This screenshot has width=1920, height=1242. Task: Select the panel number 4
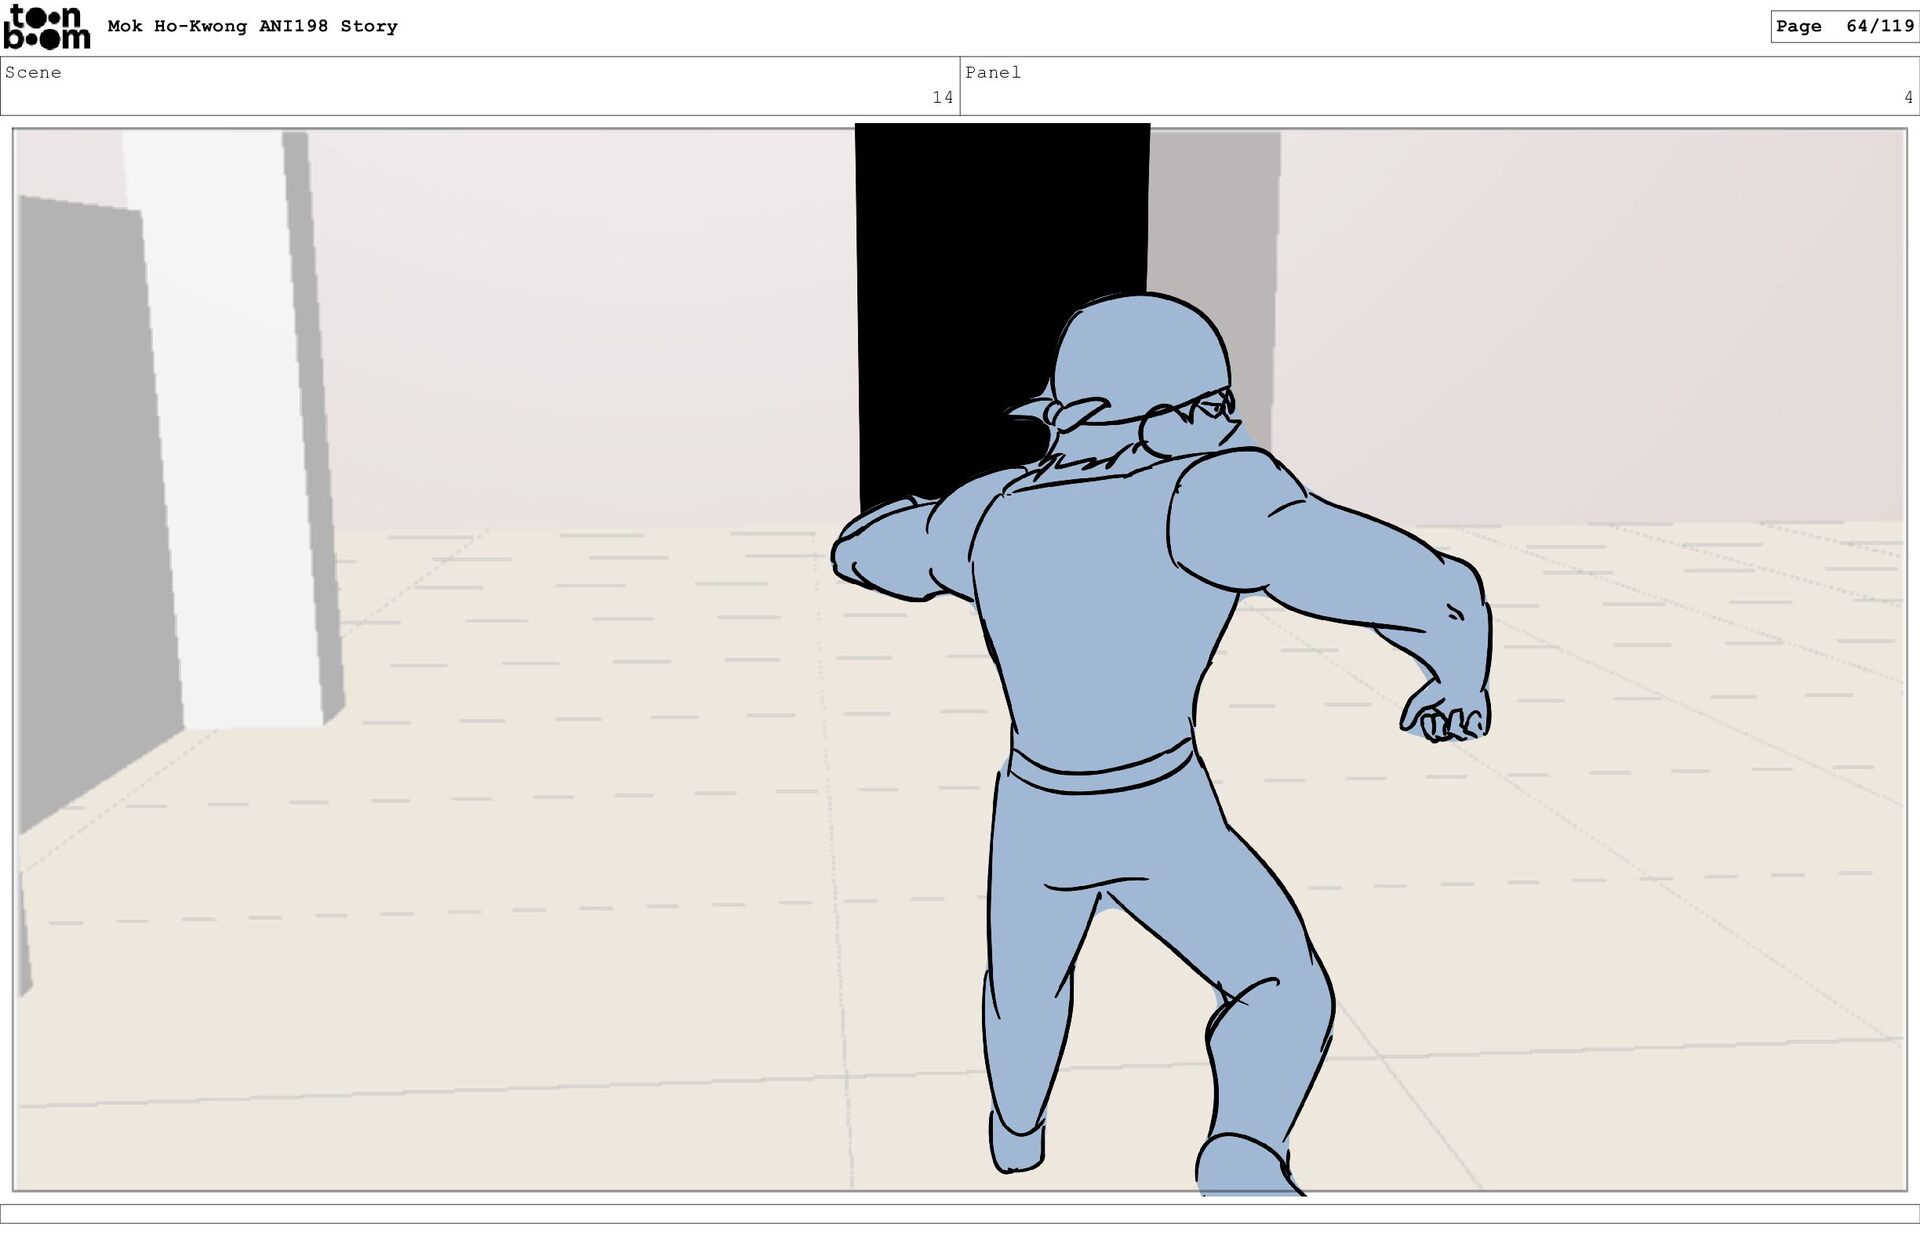pyautogui.click(x=1908, y=98)
